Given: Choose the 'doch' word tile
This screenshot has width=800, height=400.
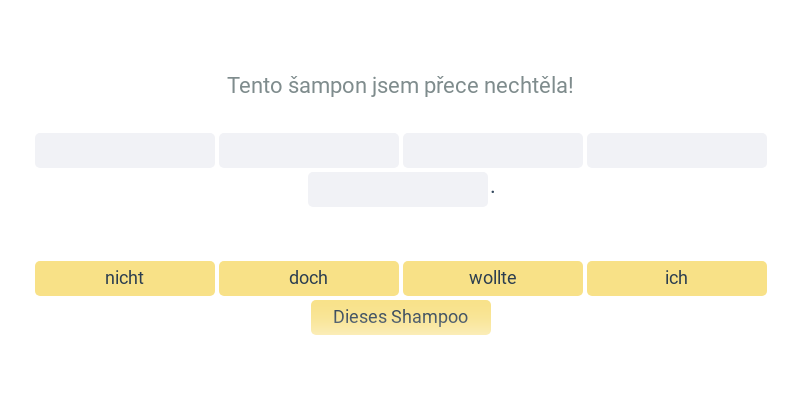Looking at the screenshot, I should click(x=309, y=278).
